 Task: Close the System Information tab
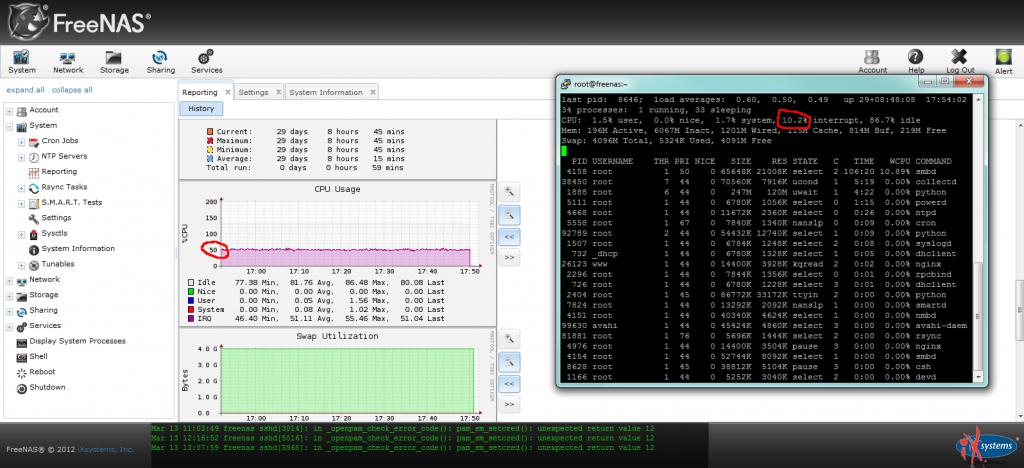[x=373, y=92]
